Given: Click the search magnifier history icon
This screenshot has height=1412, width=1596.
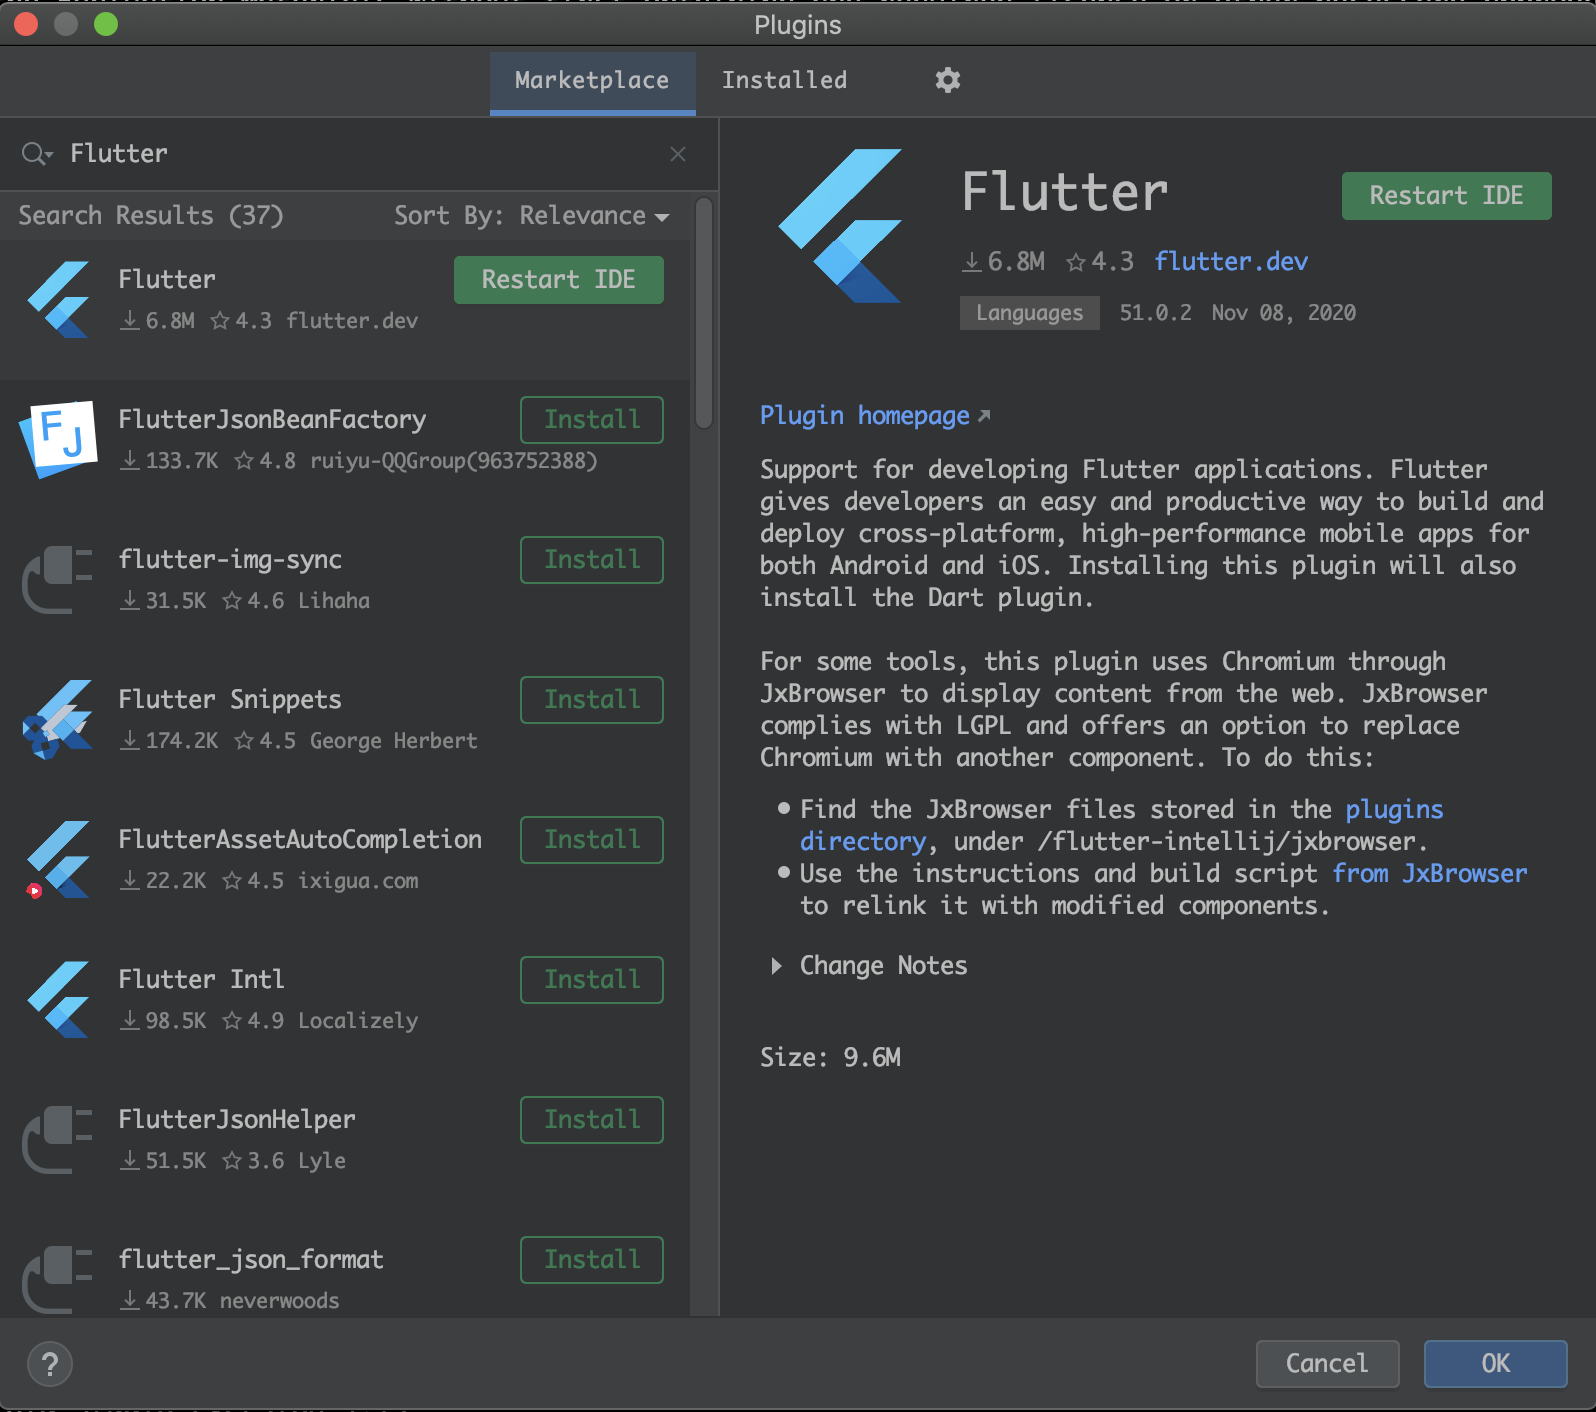Looking at the screenshot, I should [x=37, y=154].
